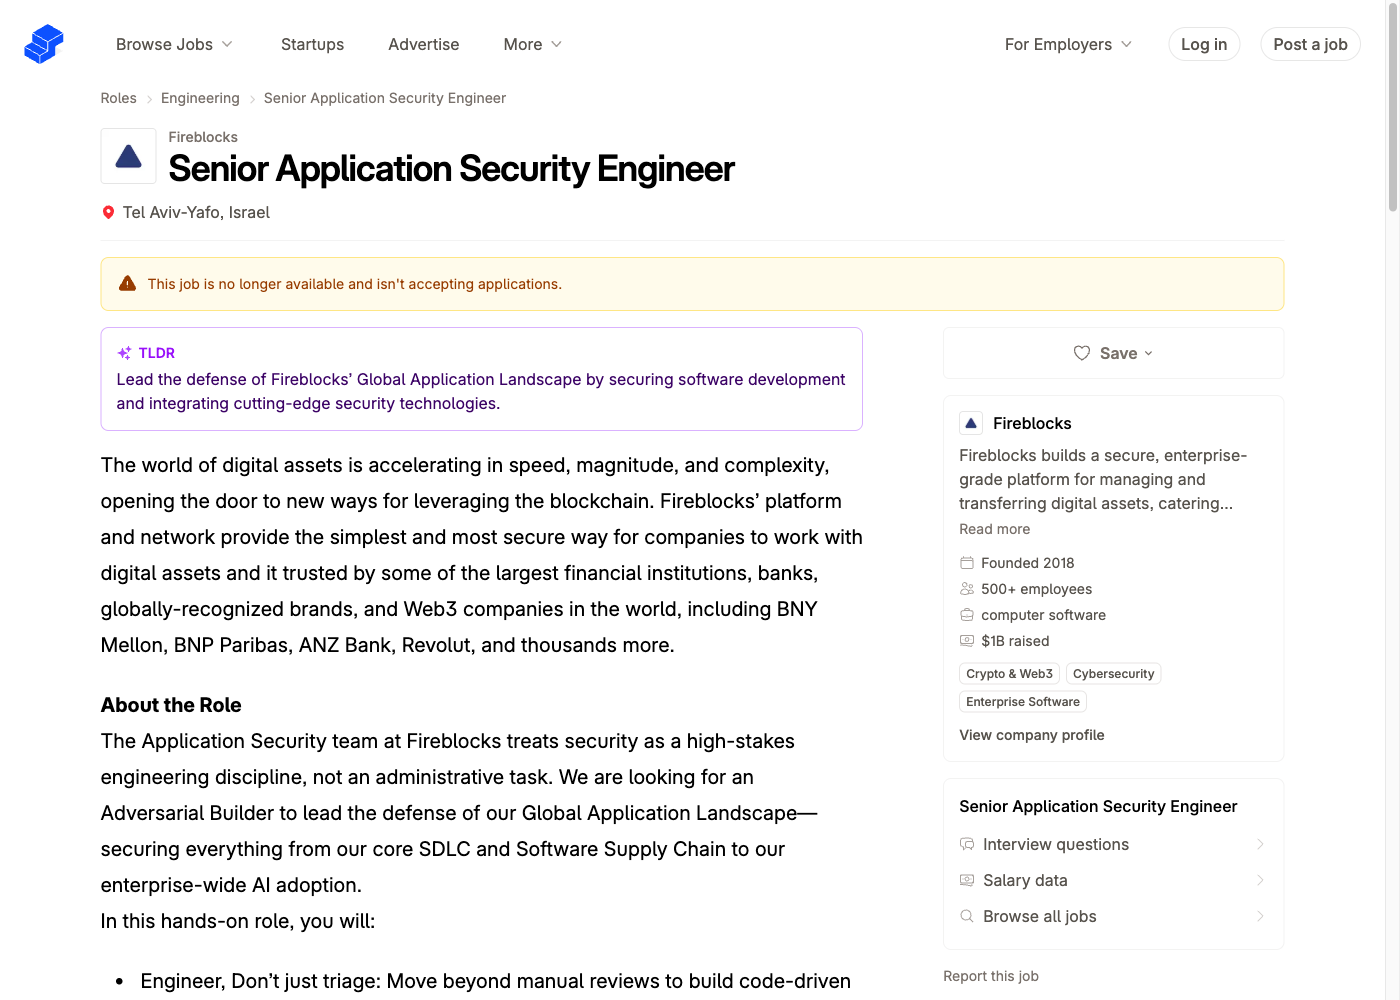Screen dimensions: 1400x1000
Task: Click the industry icon next to computer software
Action: point(967,614)
